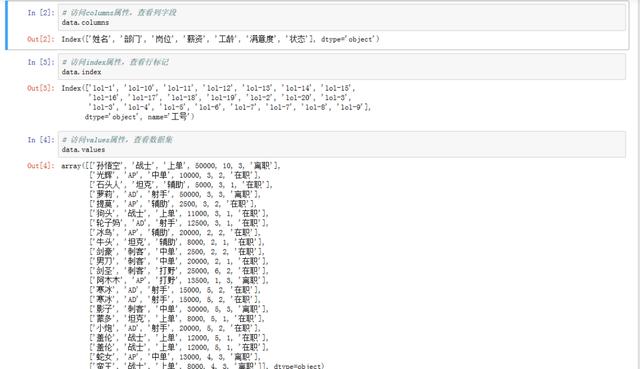Click the '工龄' column name in Out[2]
640x369 pixels.
[x=226, y=39]
